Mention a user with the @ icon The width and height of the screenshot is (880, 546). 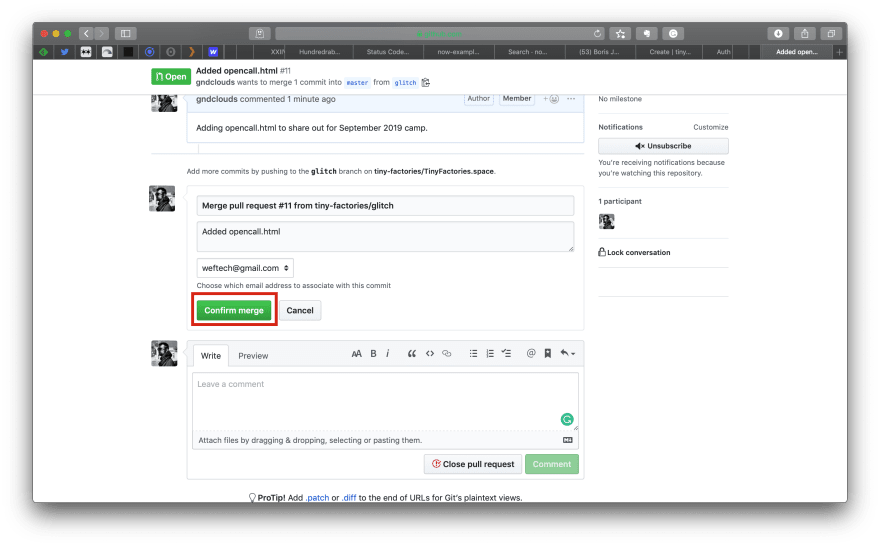(531, 354)
